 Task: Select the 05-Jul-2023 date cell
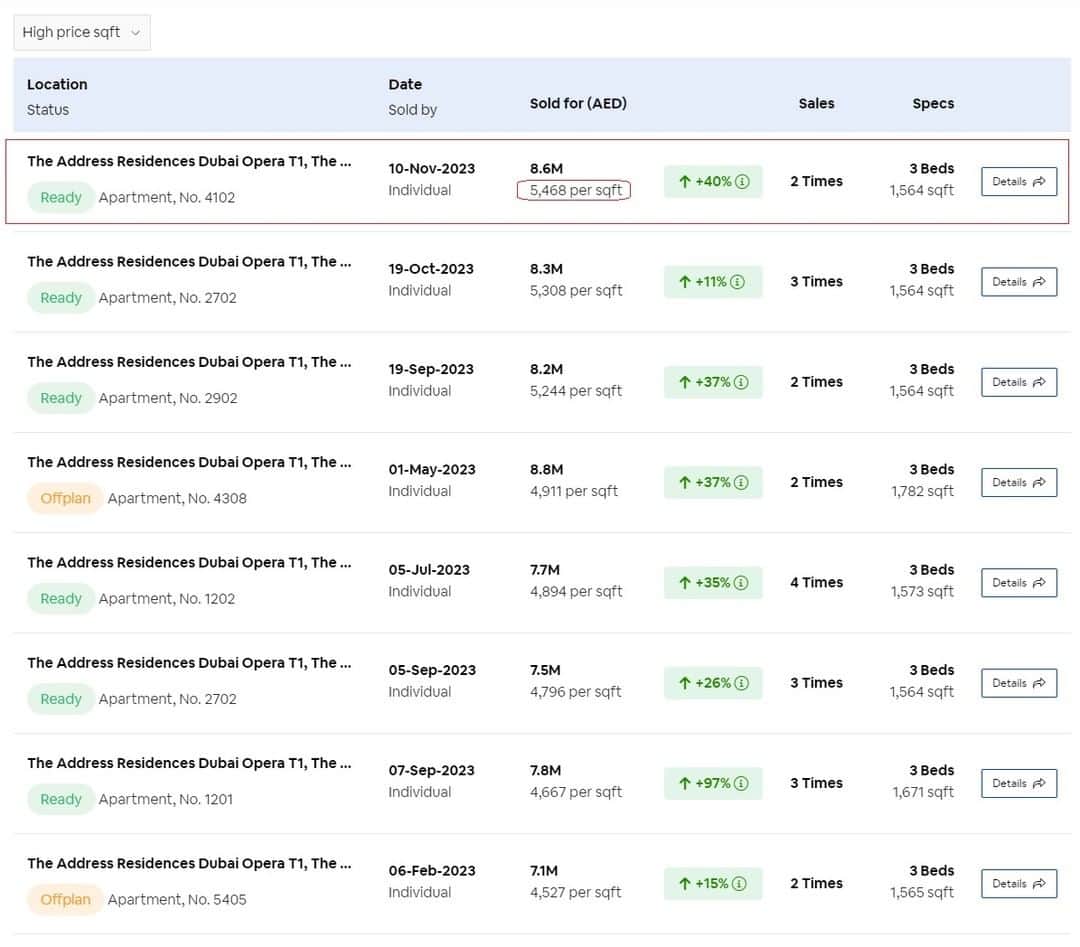(x=429, y=570)
